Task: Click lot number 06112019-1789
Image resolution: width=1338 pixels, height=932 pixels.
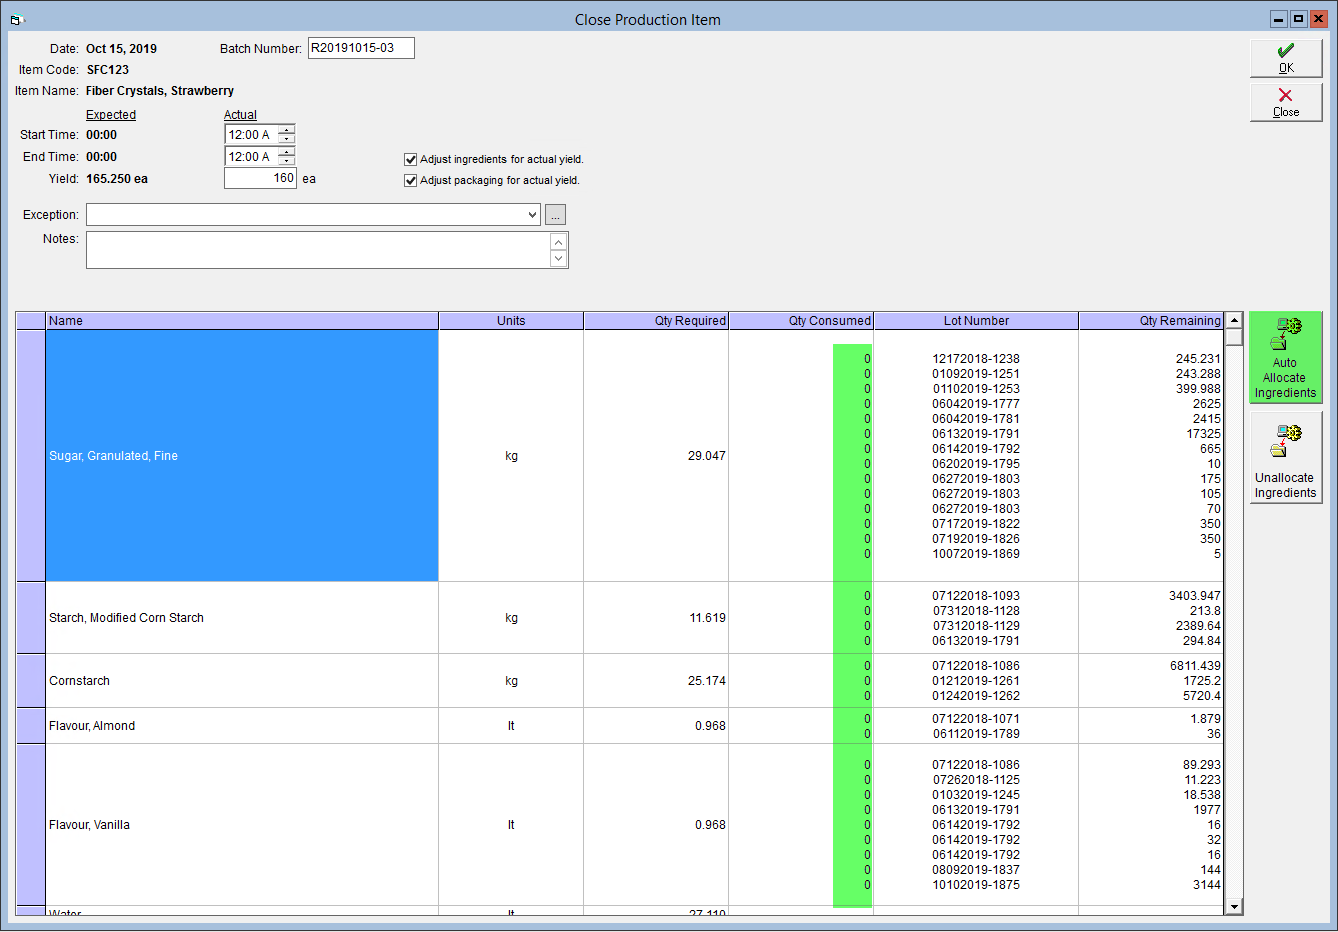Action: coord(976,734)
